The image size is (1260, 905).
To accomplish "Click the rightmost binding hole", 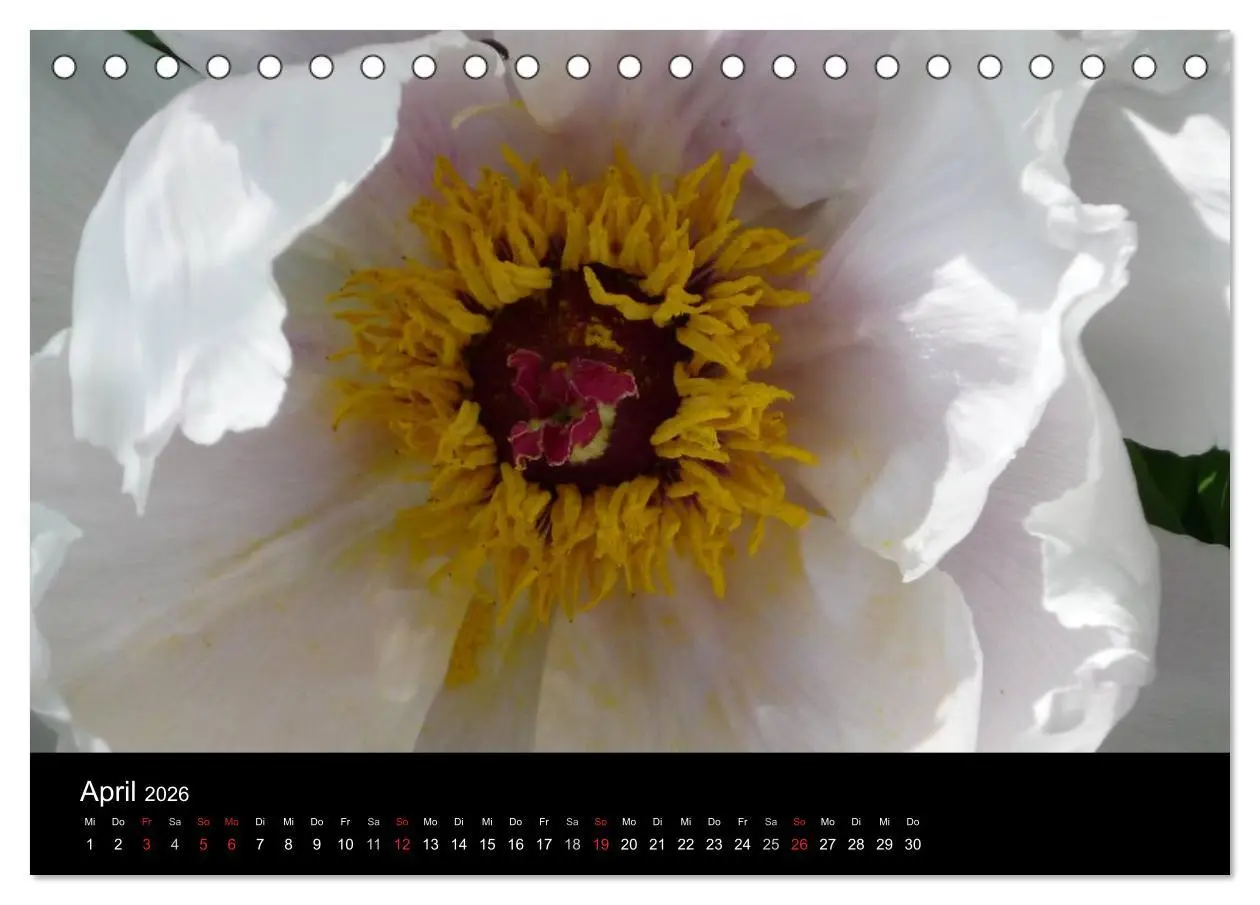I will pos(1195,67).
